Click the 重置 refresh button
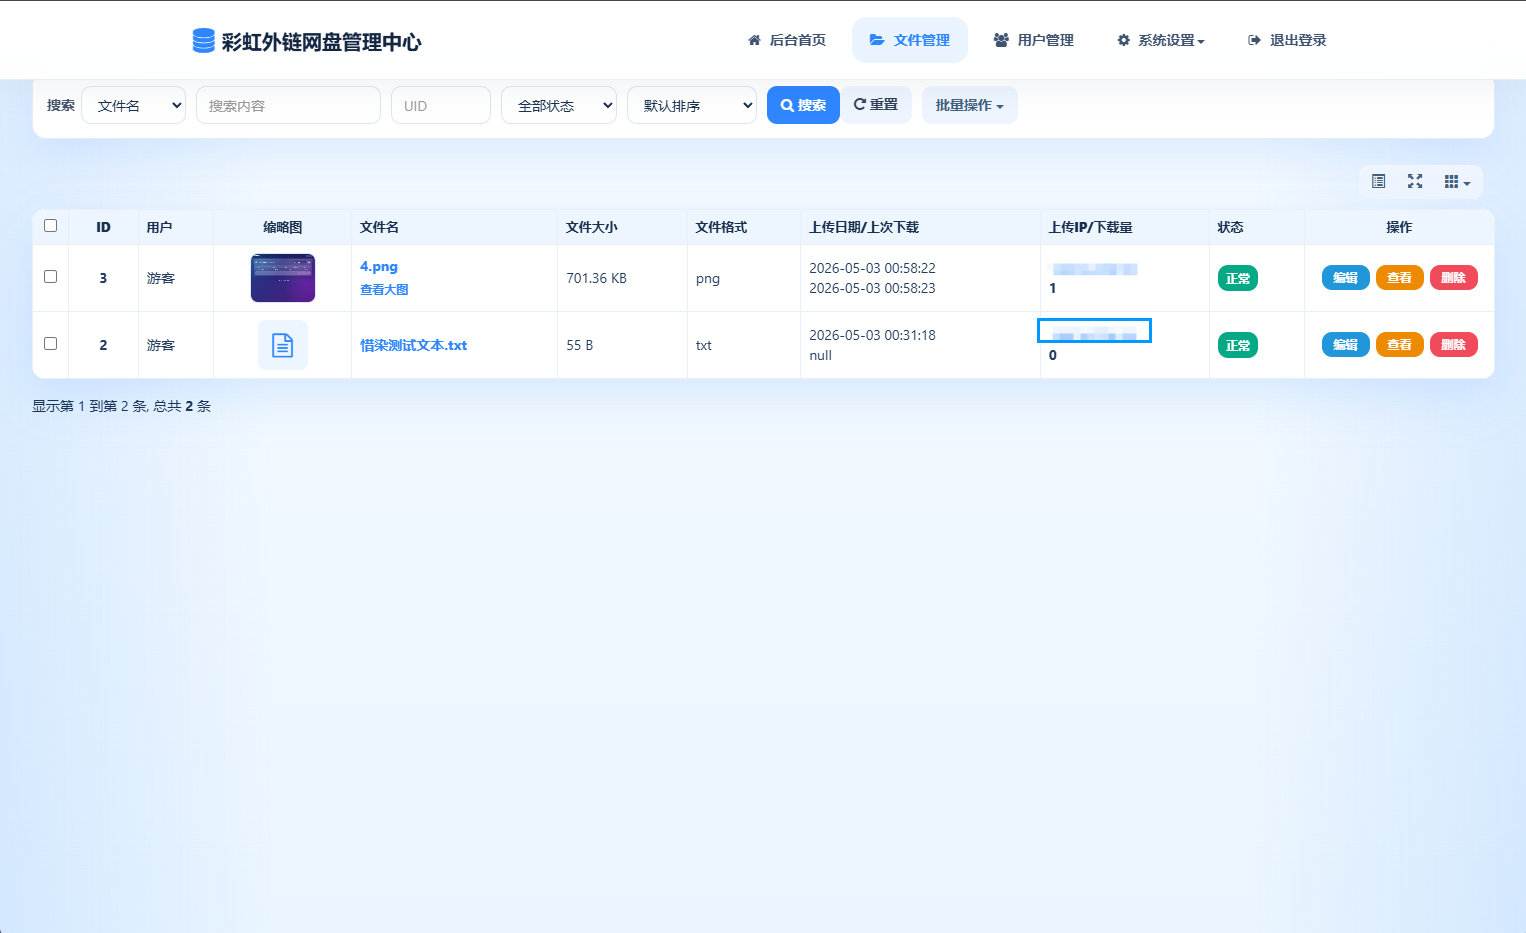This screenshot has width=1526, height=933. click(876, 105)
